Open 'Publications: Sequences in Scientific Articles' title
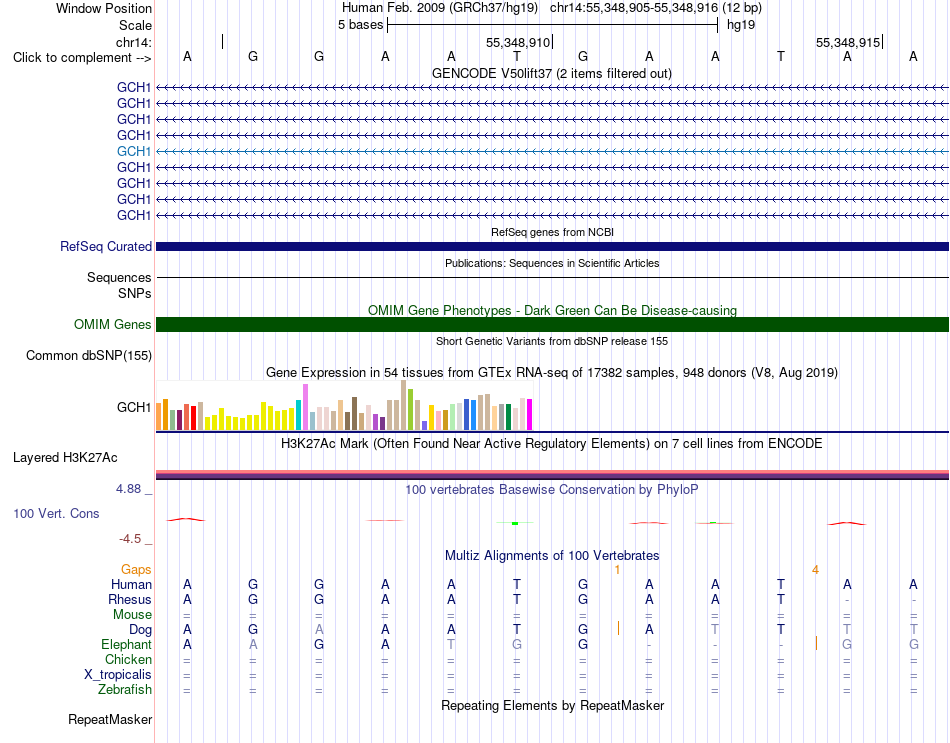The height and width of the screenshot is (743, 950). pyautogui.click(x=552, y=263)
